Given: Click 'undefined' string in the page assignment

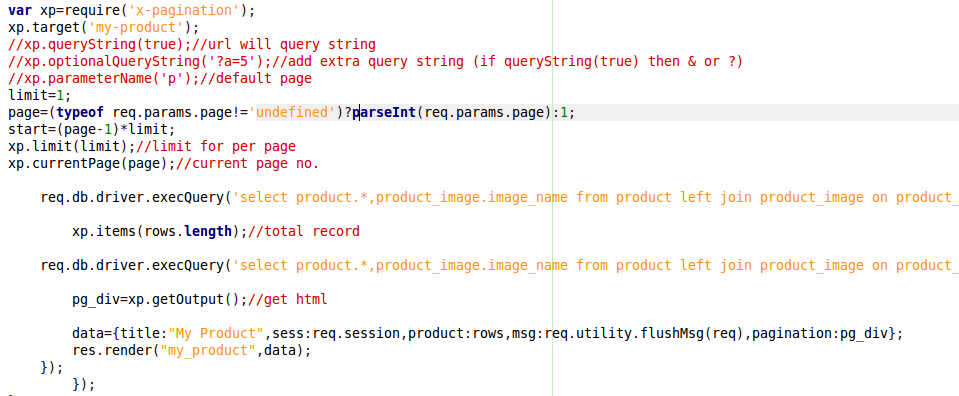Looking at the screenshot, I should click(x=292, y=113).
